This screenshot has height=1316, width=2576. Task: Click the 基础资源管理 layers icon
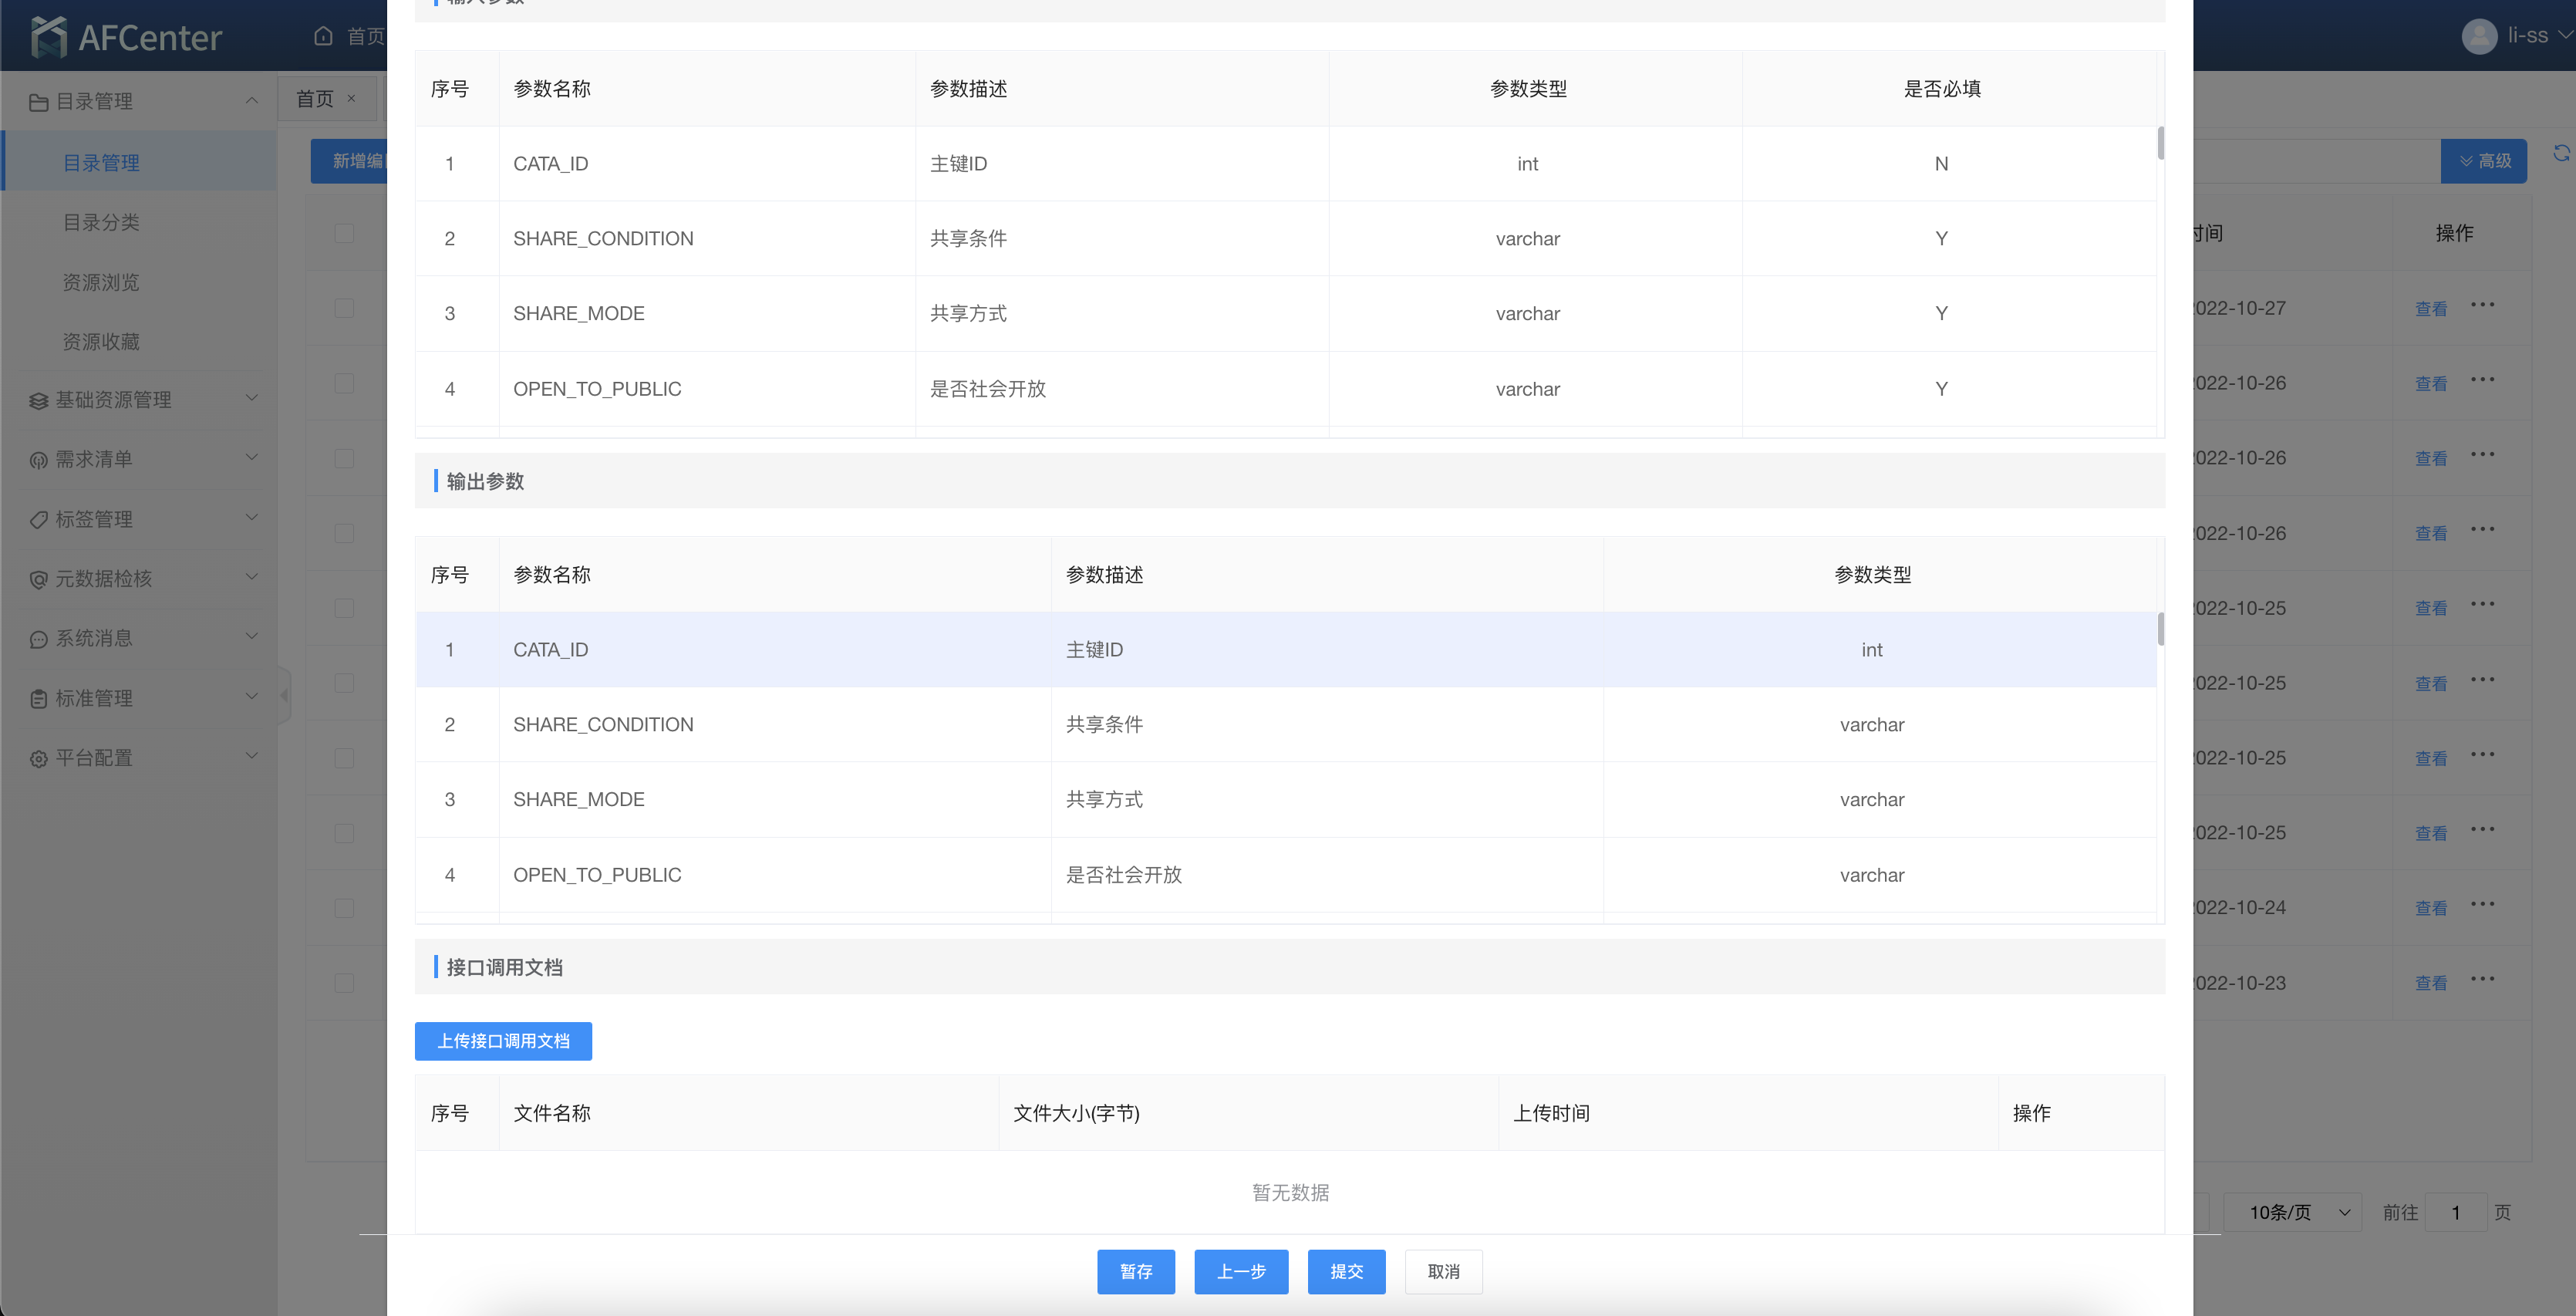38,401
